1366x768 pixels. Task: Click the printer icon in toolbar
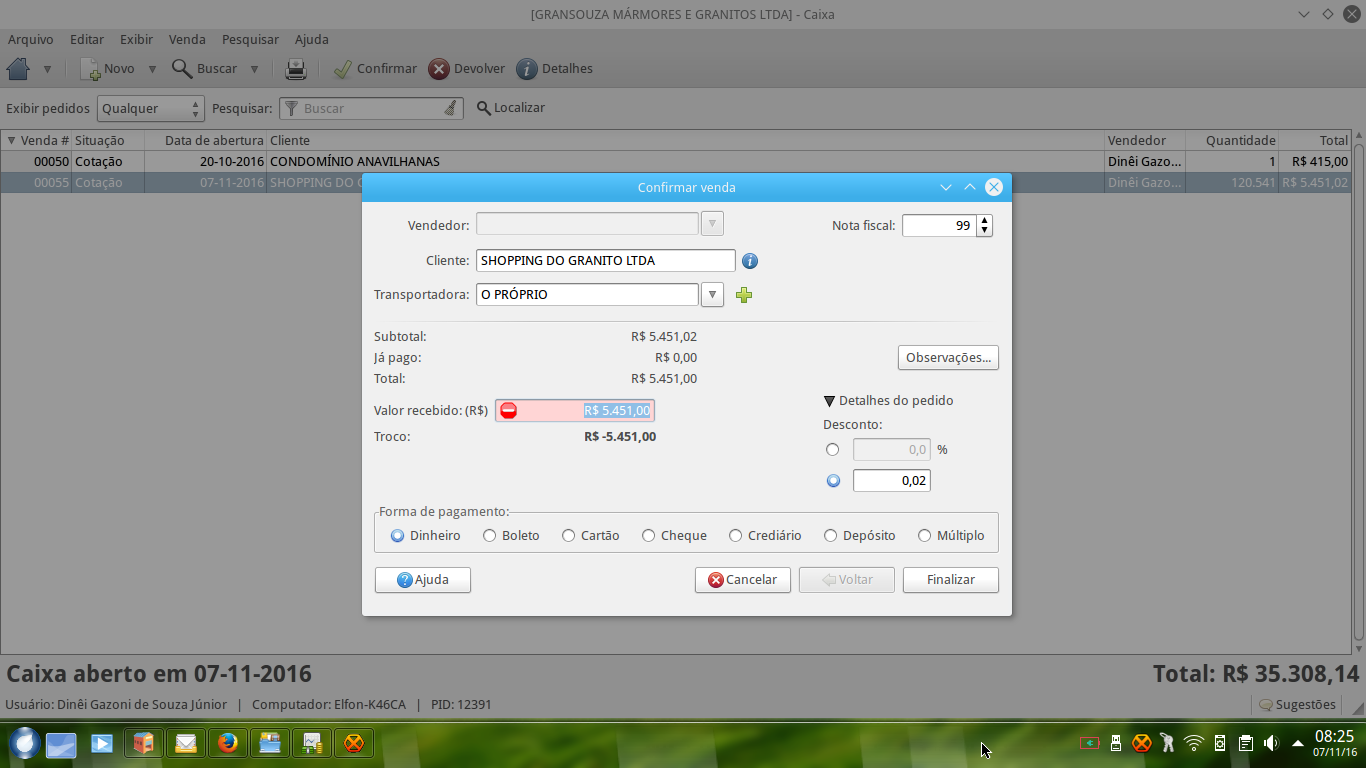click(x=296, y=69)
